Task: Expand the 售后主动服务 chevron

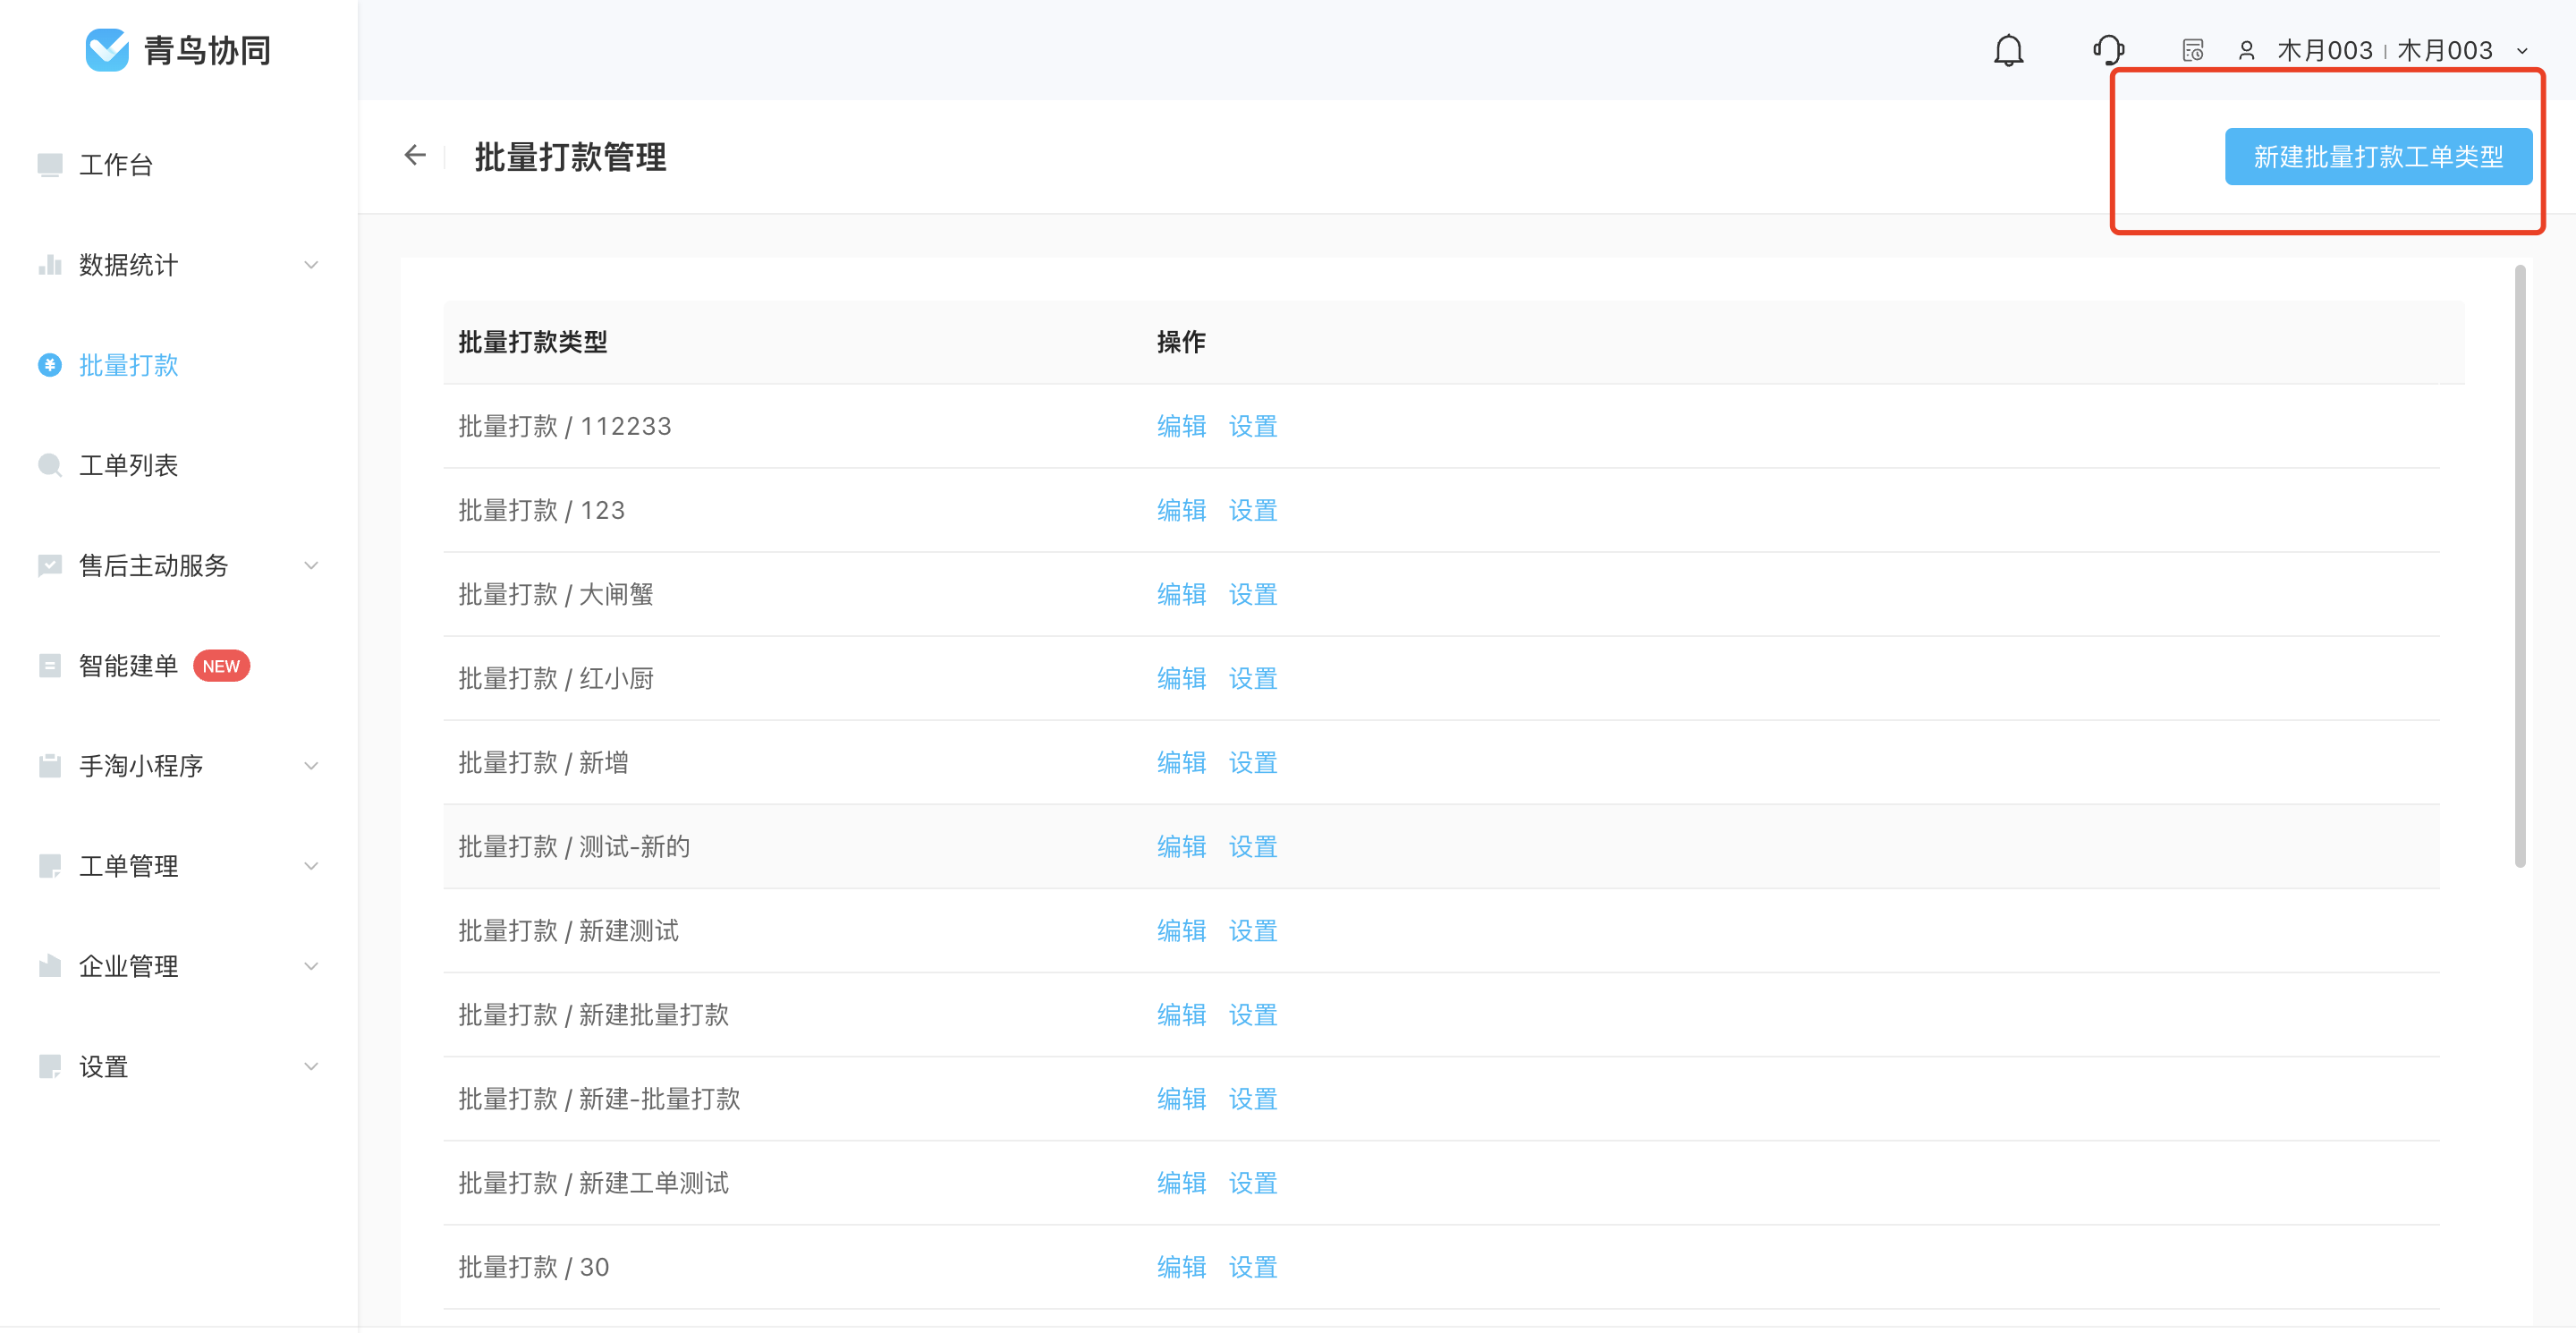Action: pos(311,565)
